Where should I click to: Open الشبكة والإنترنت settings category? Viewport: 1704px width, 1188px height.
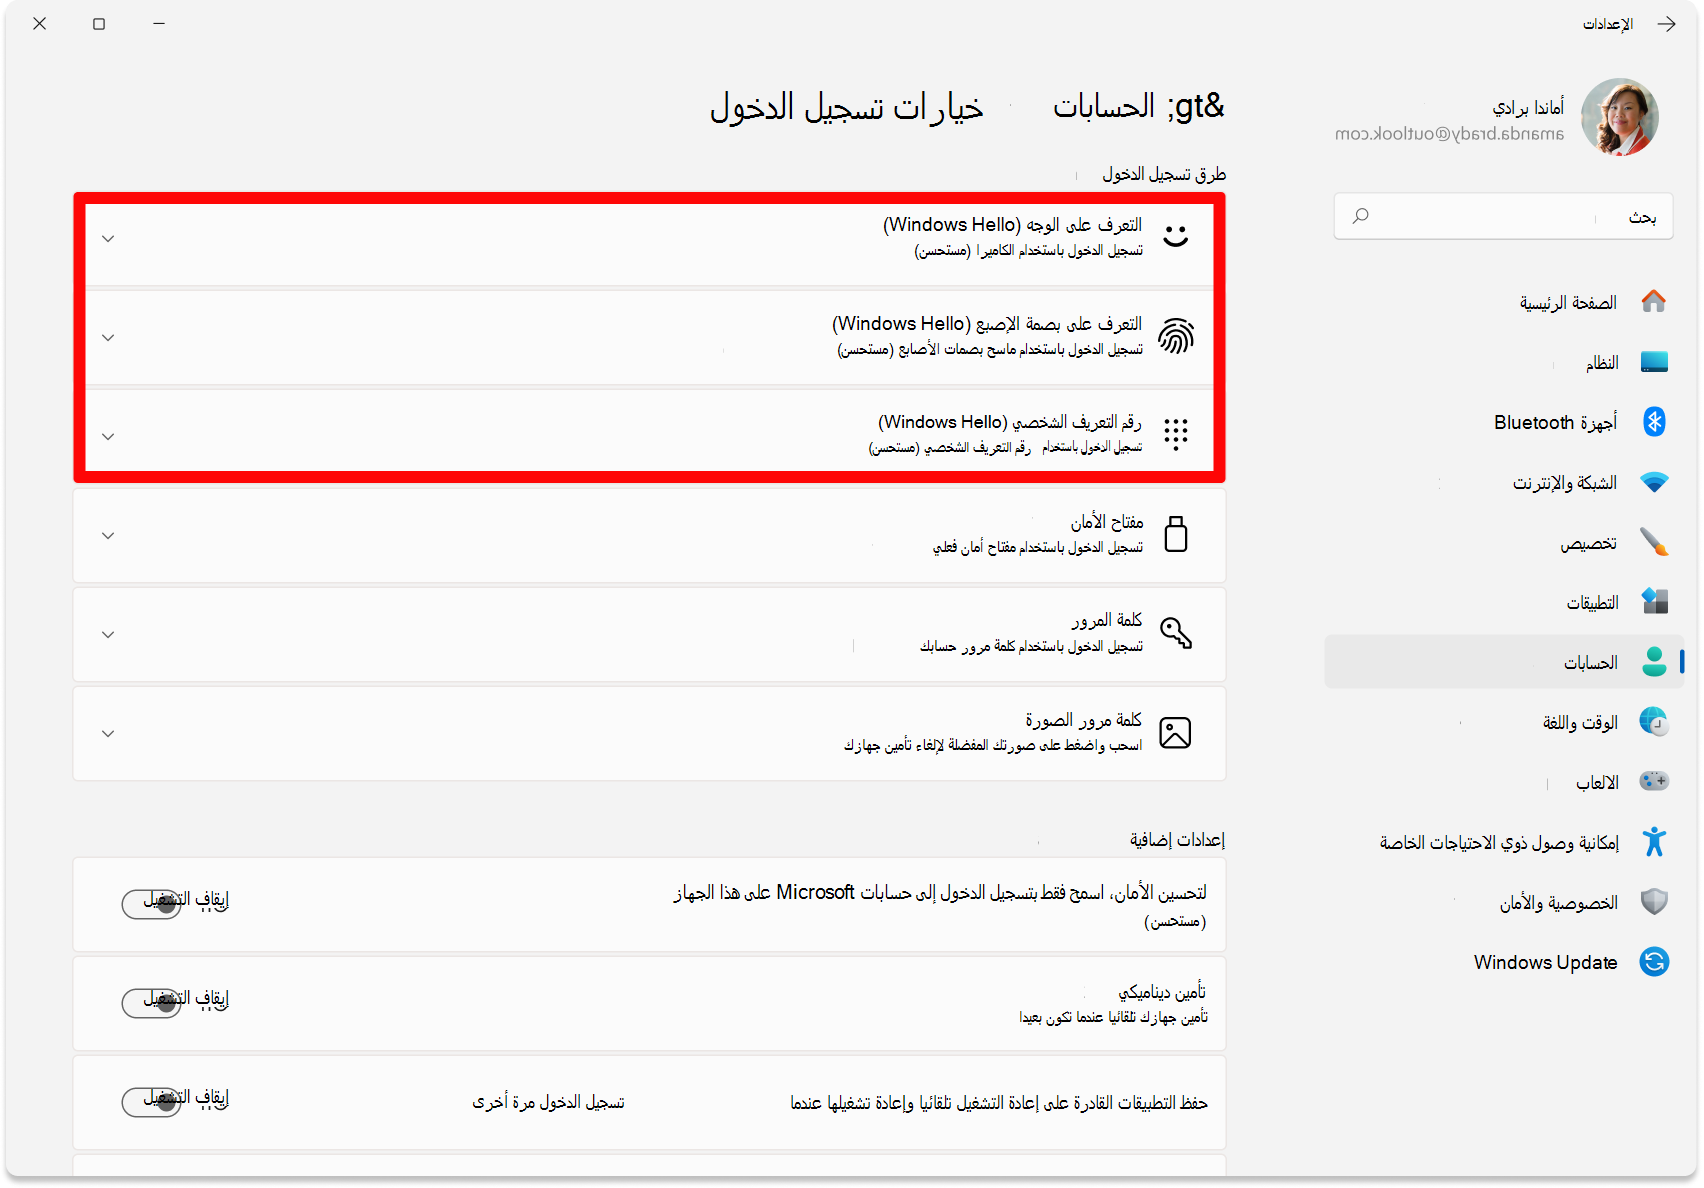click(1504, 482)
